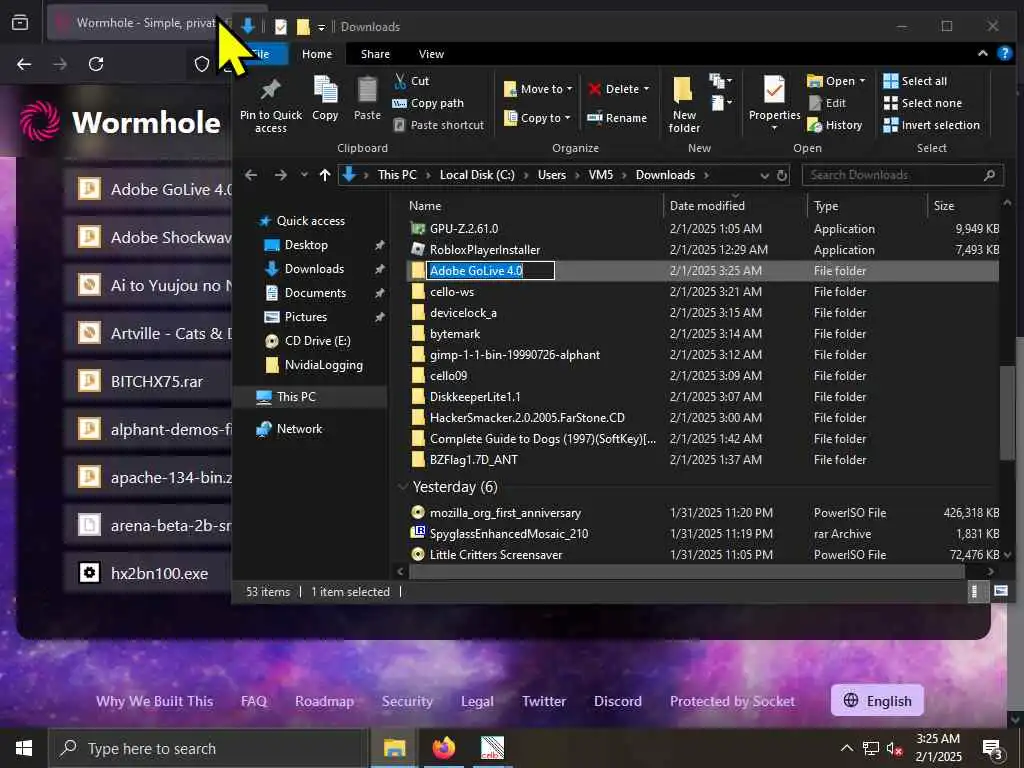1024x768 pixels.
Task: Open the Roadmap link on Wormhole
Action: tap(324, 701)
